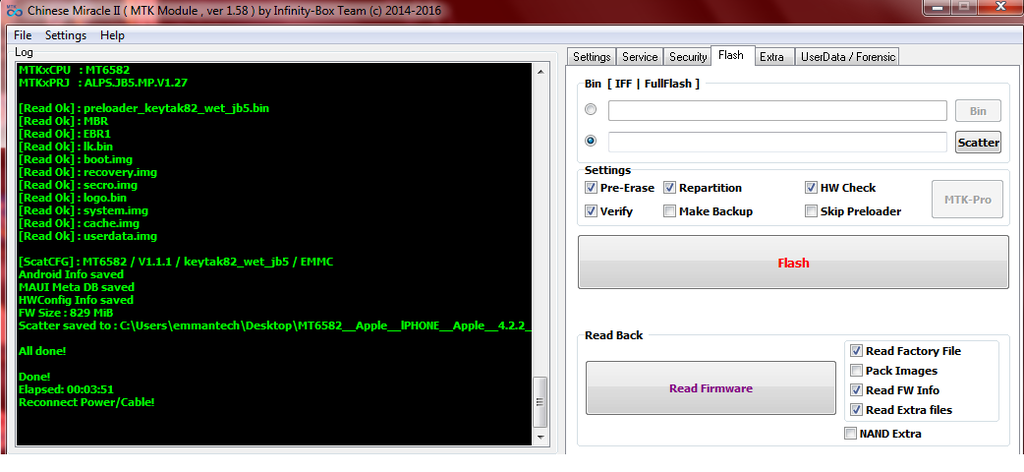Image resolution: width=1024 pixels, height=472 pixels.
Task: Click the Chinese Miracle II title bar app icon
Action: click(11, 10)
